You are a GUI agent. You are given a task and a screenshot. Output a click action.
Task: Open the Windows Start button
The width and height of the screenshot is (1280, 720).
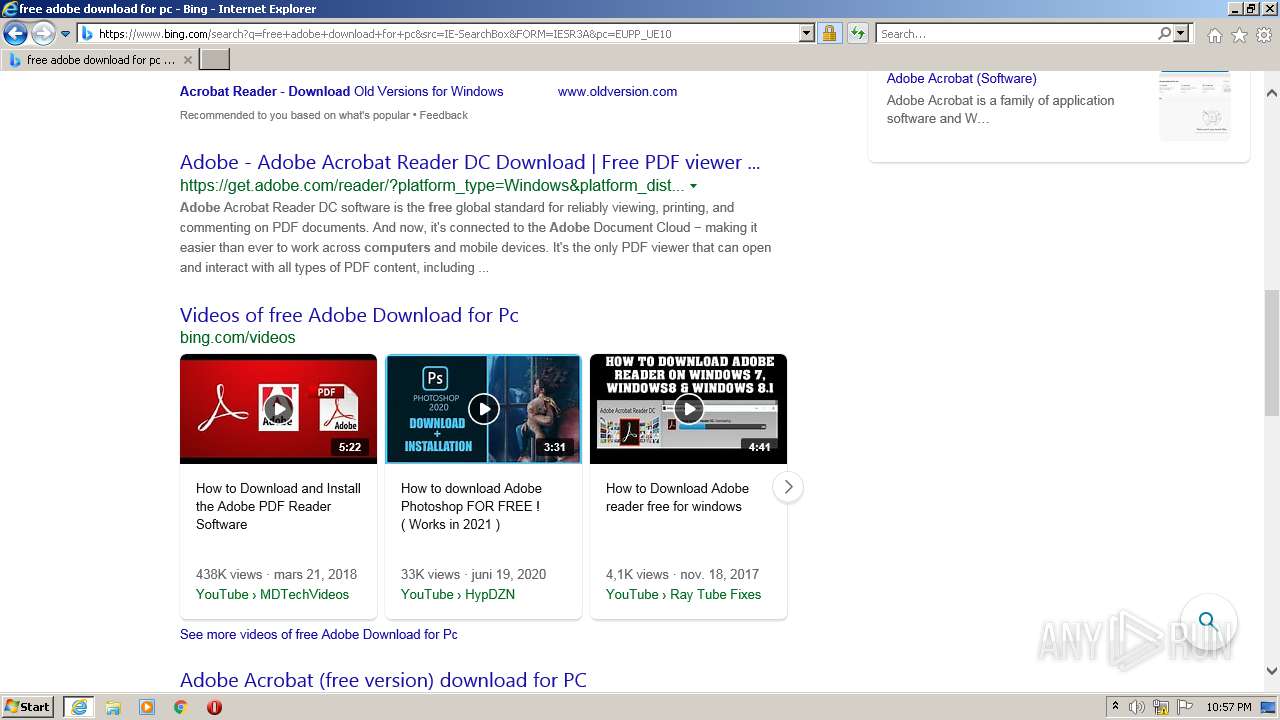pos(28,707)
